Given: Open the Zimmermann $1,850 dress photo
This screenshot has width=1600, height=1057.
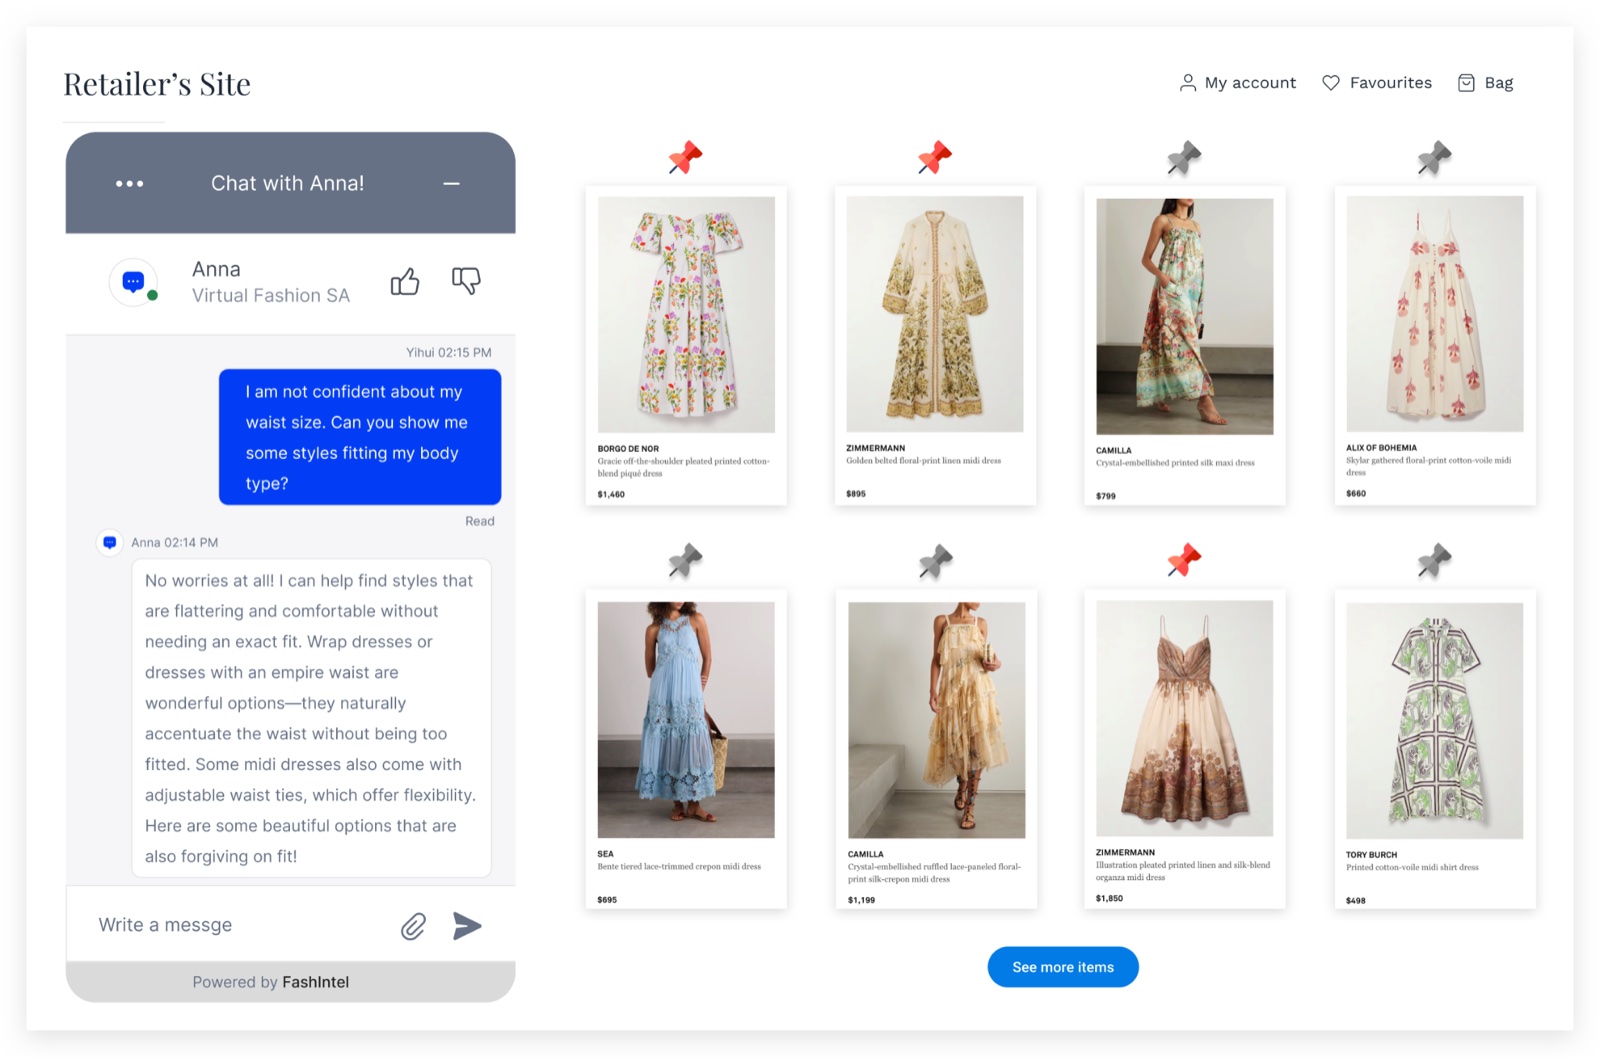Looking at the screenshot, I should [1185, 718].
